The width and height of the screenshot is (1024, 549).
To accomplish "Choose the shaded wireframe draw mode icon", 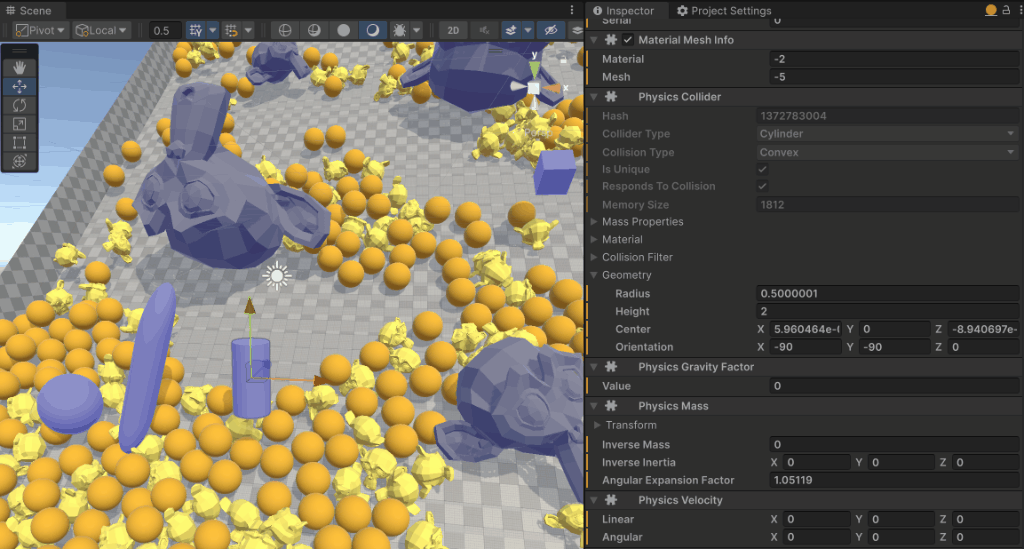I will tap(314, 30).
